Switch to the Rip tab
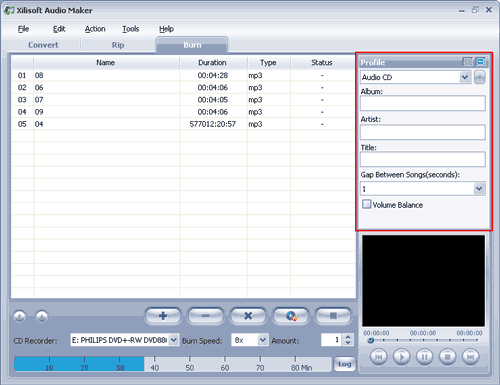The width and height of the screenshot is (500, 385). [118, 45]
